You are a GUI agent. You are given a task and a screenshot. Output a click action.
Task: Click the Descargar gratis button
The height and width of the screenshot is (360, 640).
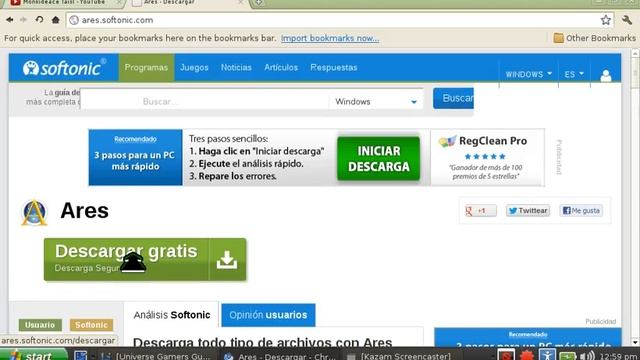145,260
